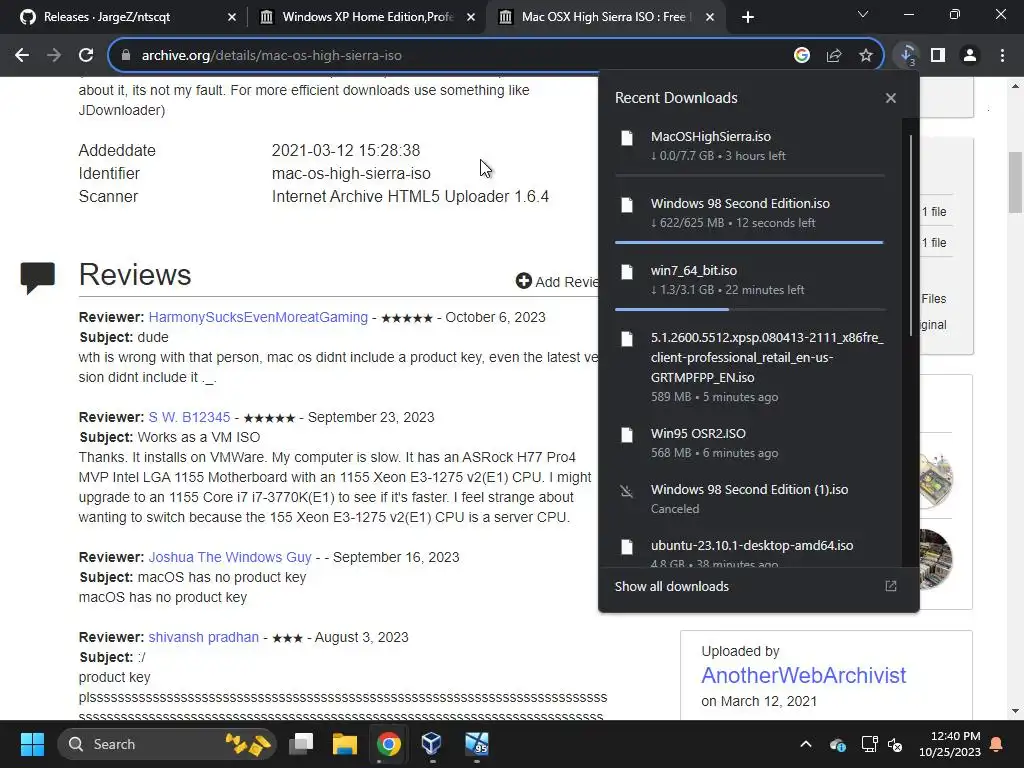The width and height of the screenshot is (1024, 768).
Task: Open Chrome three-dot menu
Action: tap(1002, 56)
